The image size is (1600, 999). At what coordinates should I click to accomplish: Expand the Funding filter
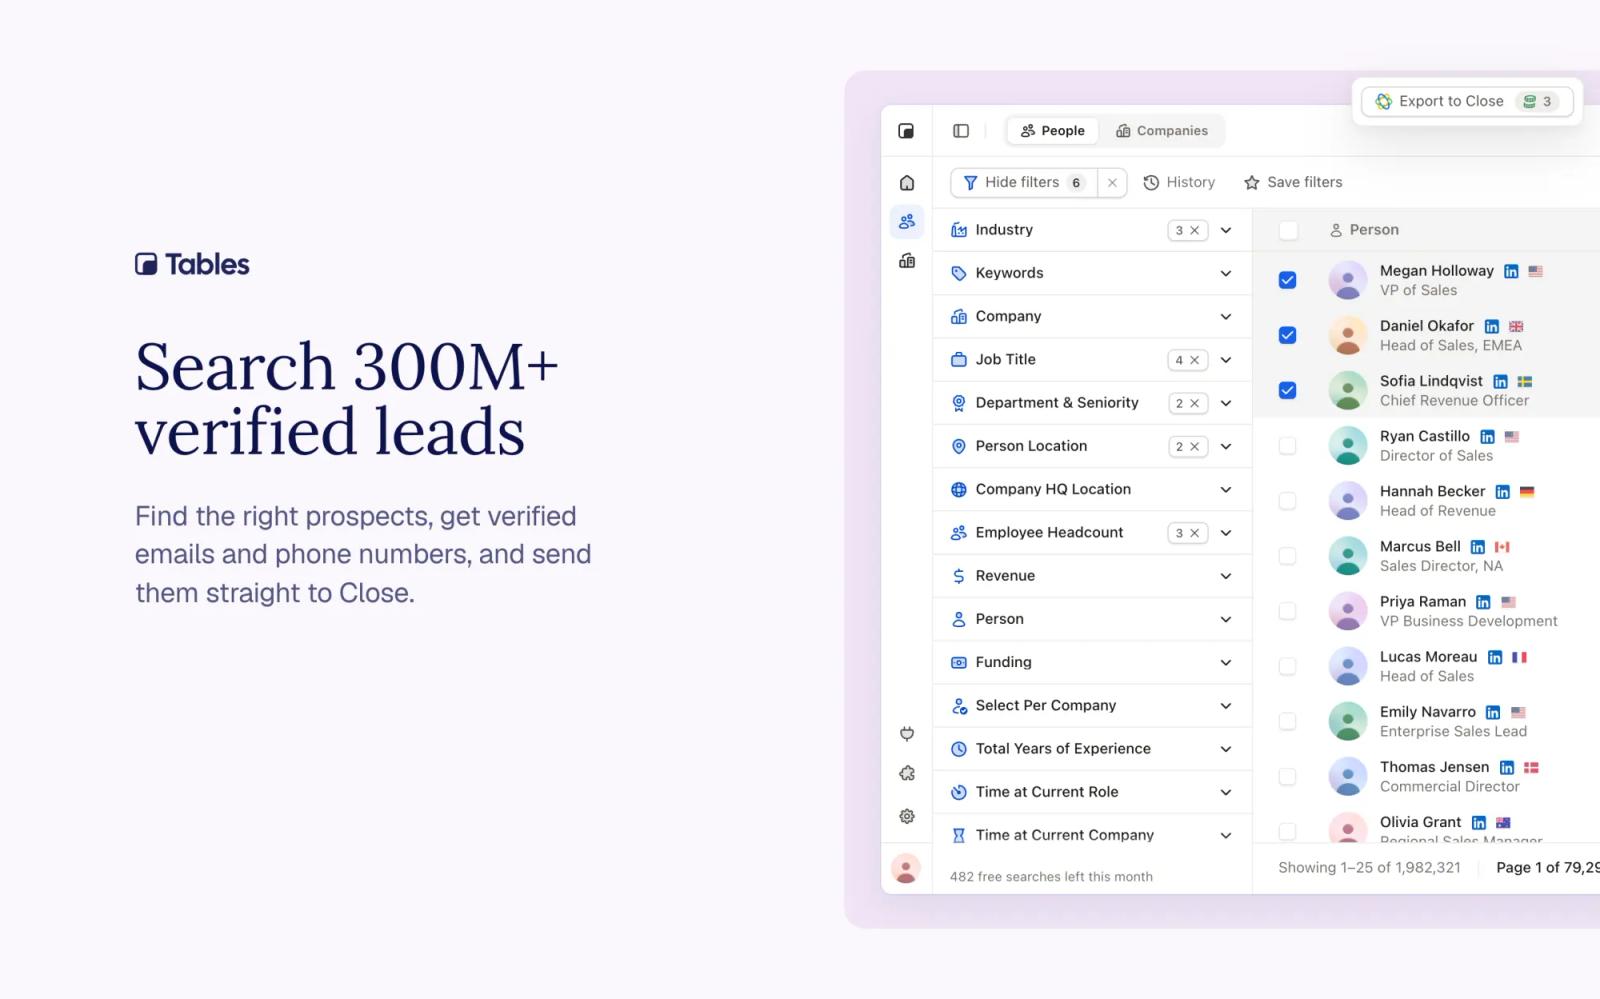(1092, 662)
